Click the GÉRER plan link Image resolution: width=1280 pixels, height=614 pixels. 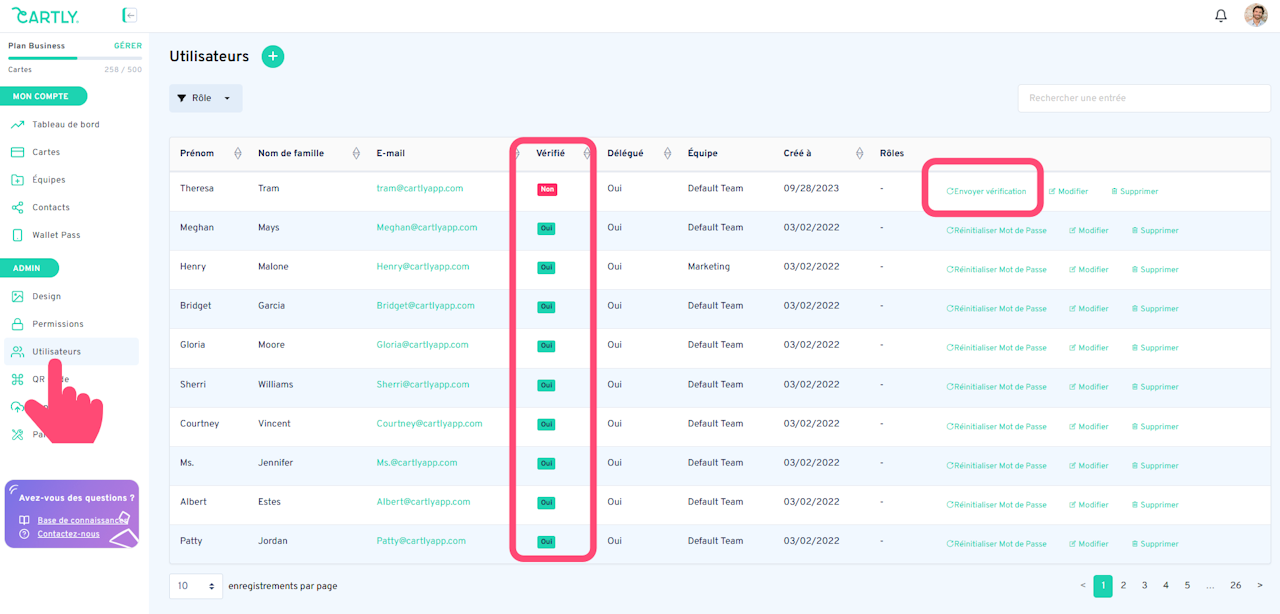(128, 46)
